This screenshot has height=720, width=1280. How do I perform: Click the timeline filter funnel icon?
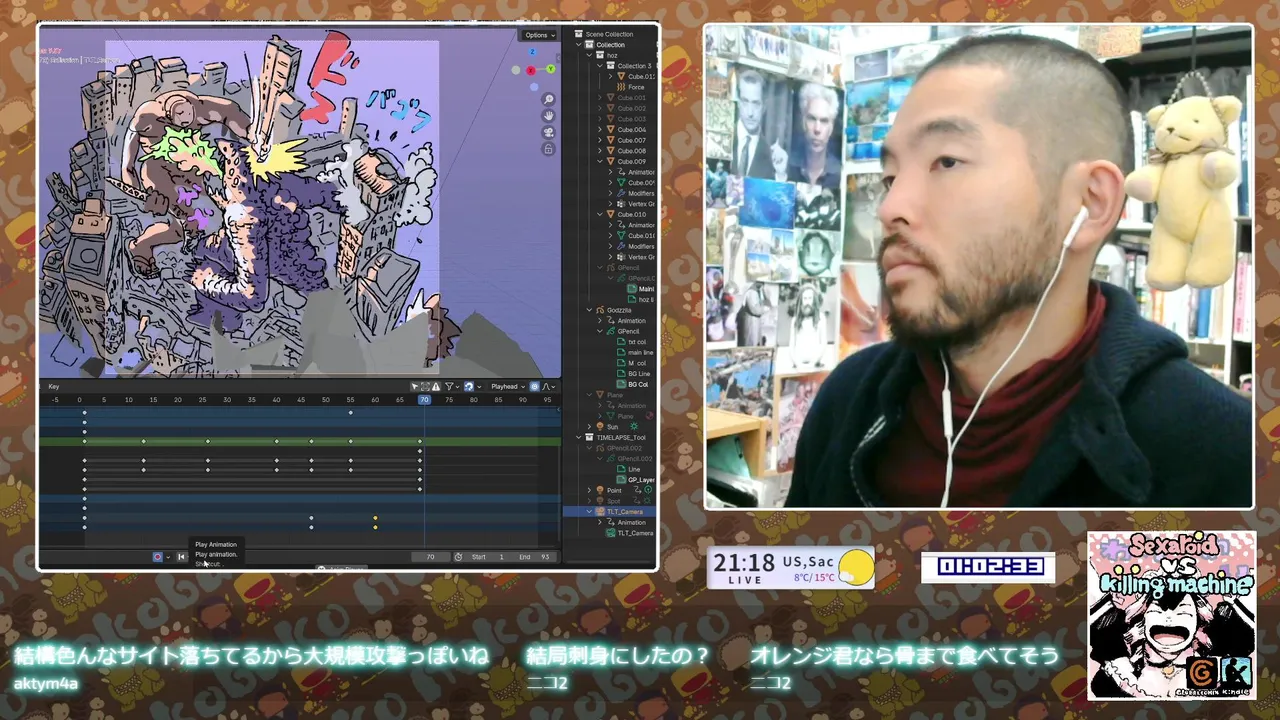[449, 387]
